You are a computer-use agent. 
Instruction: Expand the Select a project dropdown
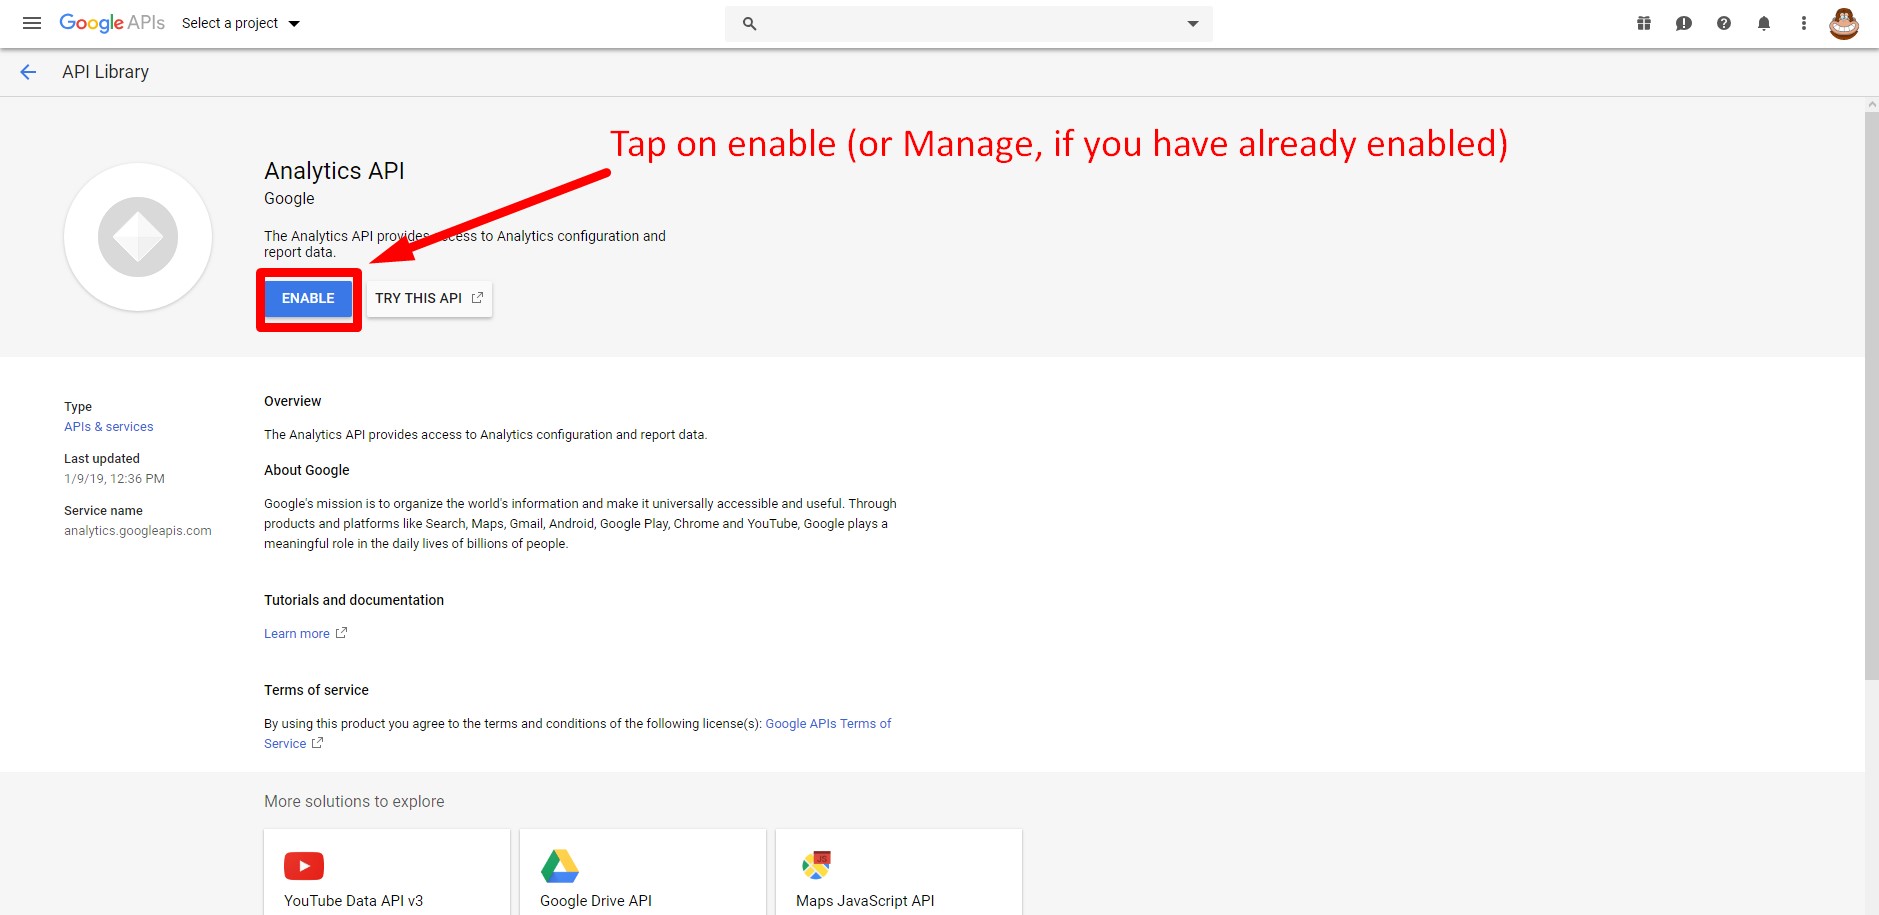pyautogui.click(x=240, y=22)
